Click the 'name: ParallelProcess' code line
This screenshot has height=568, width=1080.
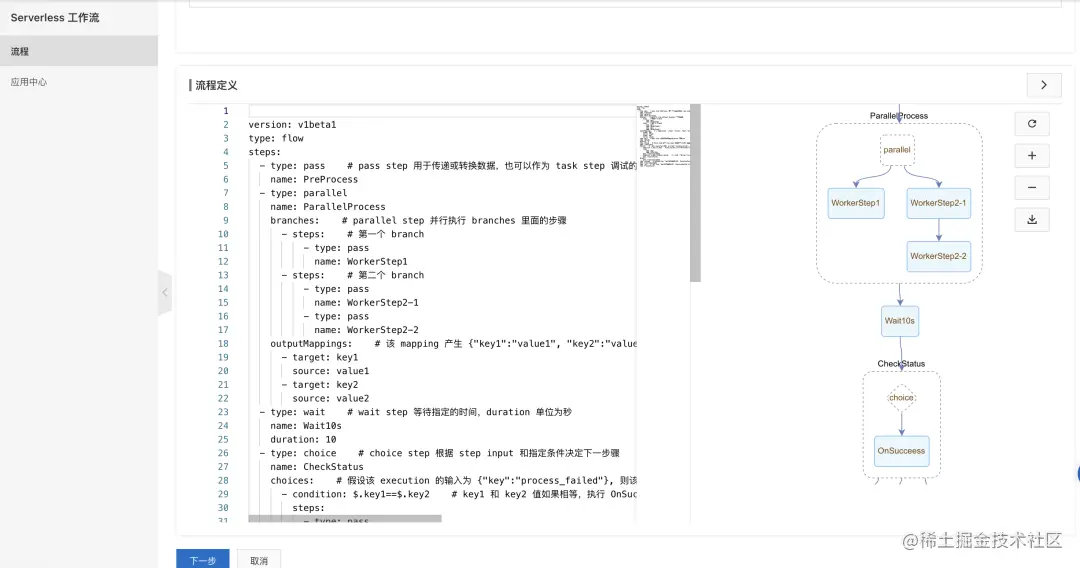pyautogui.click(x=328, y=207)
